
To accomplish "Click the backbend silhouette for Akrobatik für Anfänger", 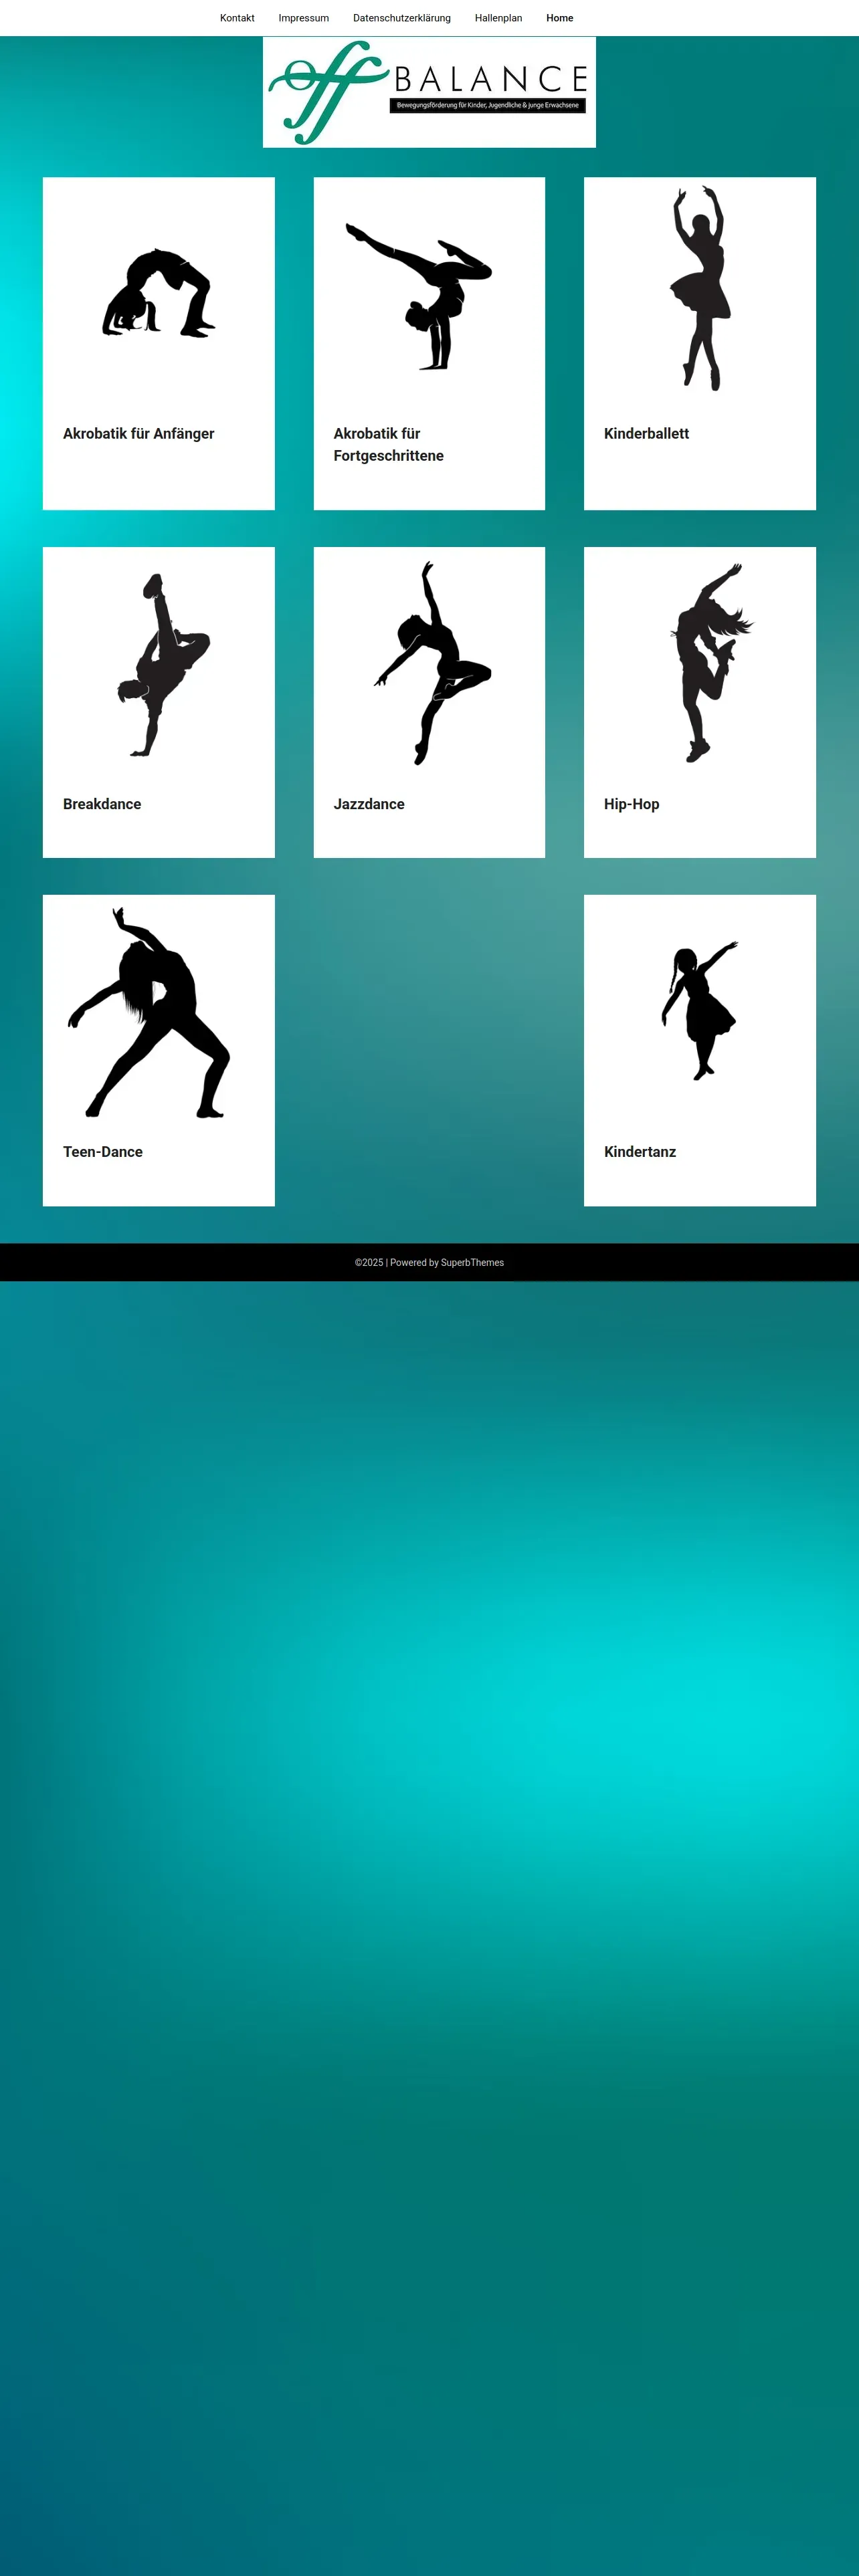I will (x=159, y=293).
